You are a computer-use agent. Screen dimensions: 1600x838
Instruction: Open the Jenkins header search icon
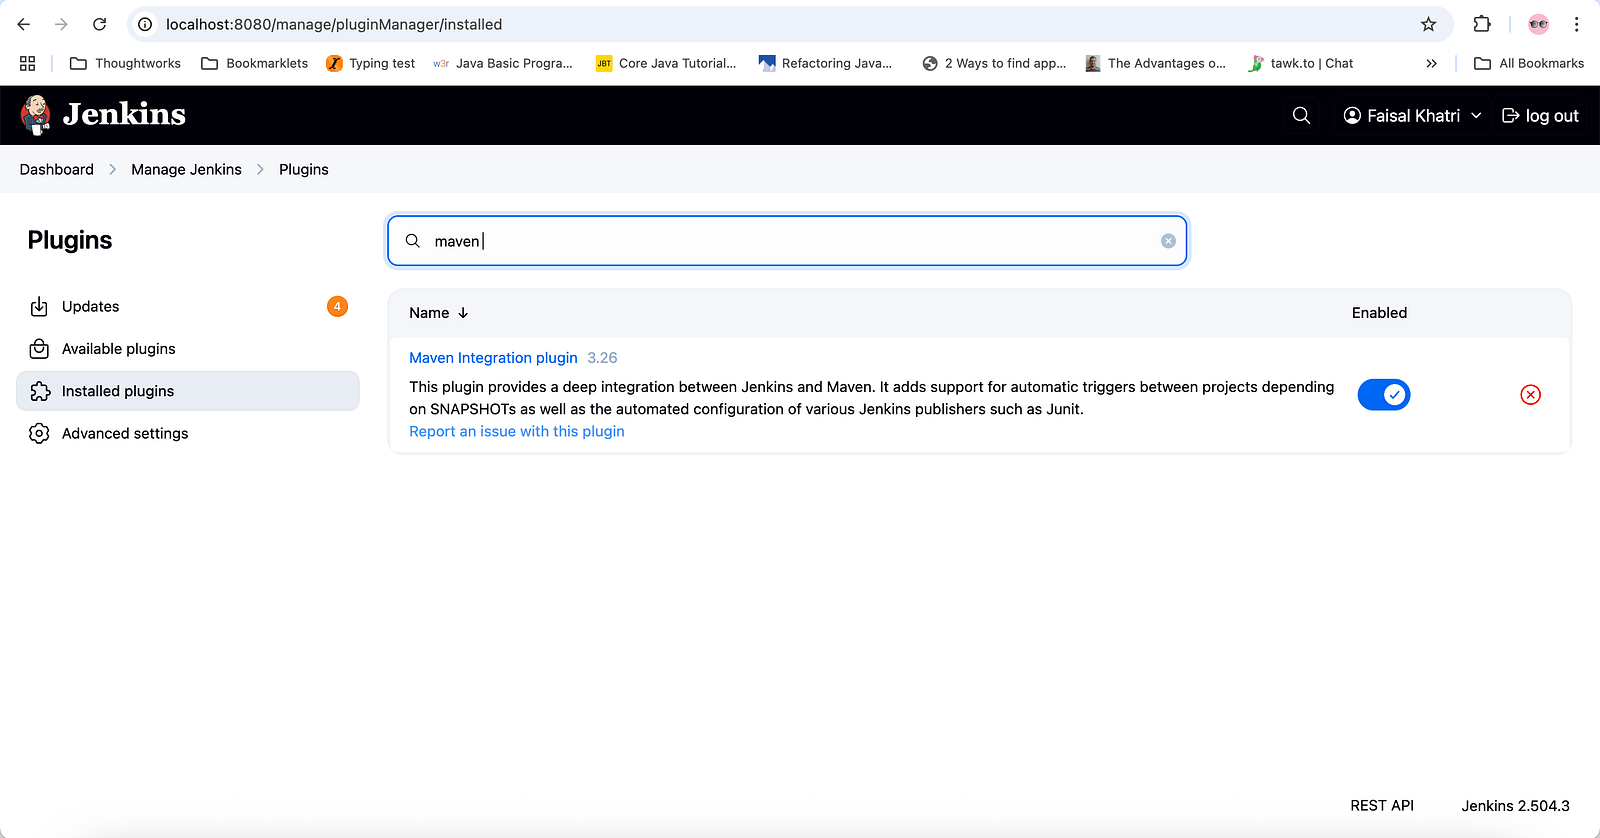(1301, 116)
